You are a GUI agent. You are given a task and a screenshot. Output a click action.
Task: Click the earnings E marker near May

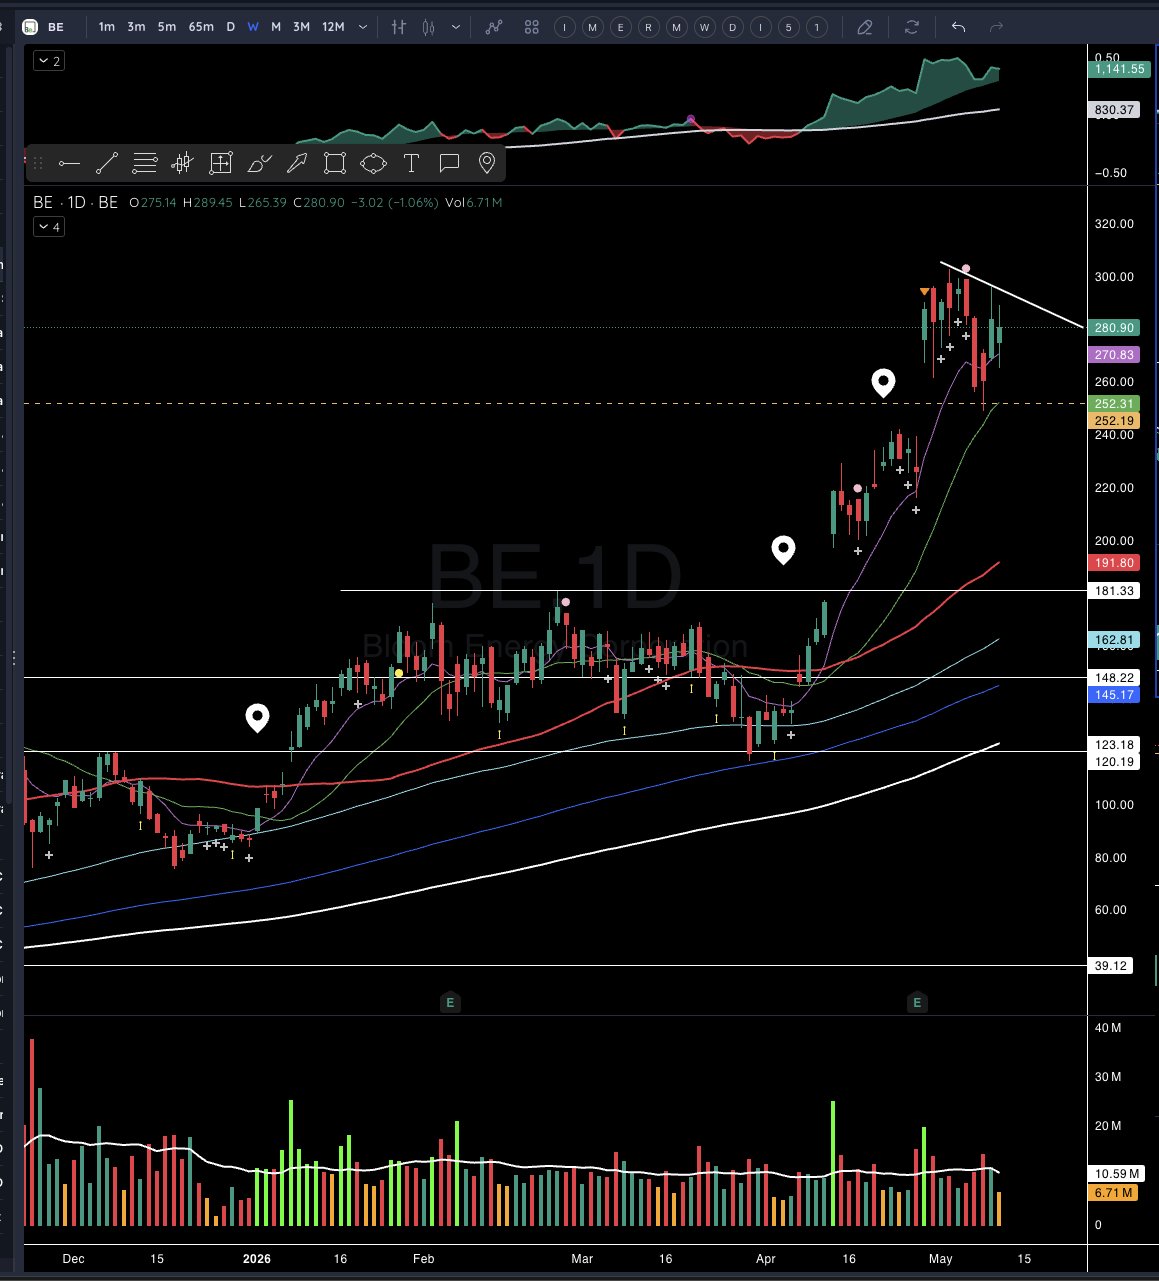point(917,1002)
